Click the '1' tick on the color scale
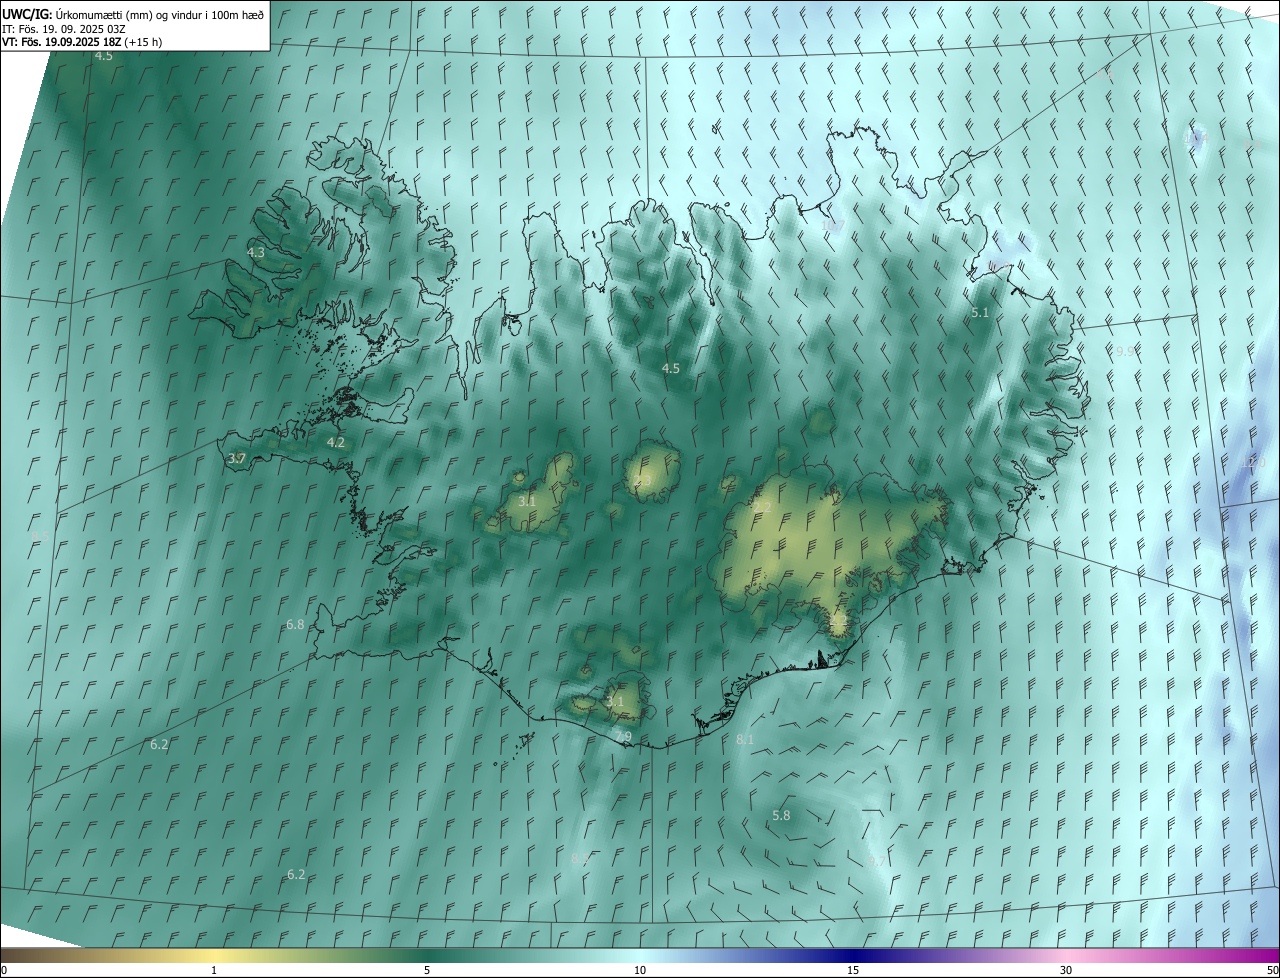This screenshot has width=1280, height=978. tap(214, 971)
